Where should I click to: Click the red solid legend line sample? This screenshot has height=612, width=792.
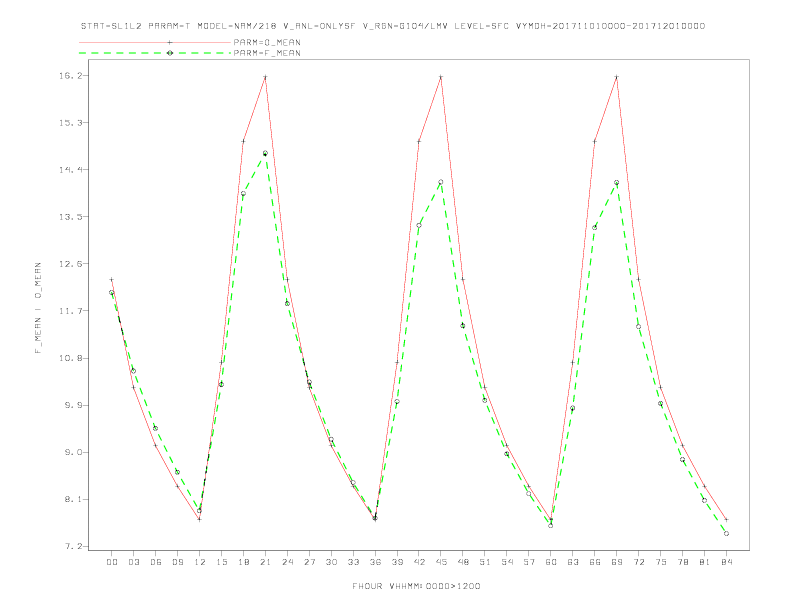[x=155, y=42]
